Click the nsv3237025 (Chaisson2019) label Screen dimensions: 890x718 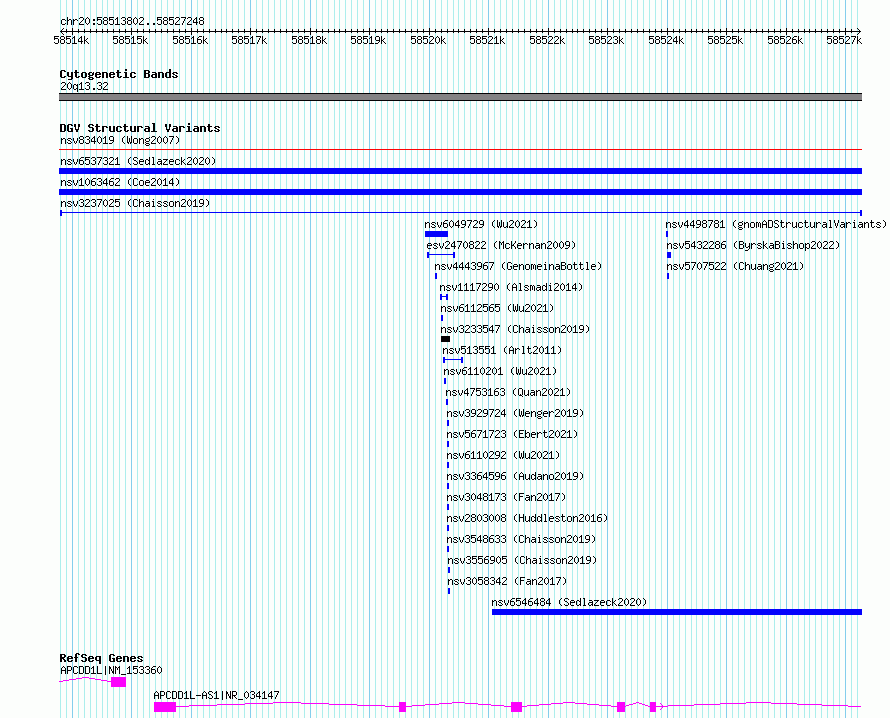click(135, 203)
